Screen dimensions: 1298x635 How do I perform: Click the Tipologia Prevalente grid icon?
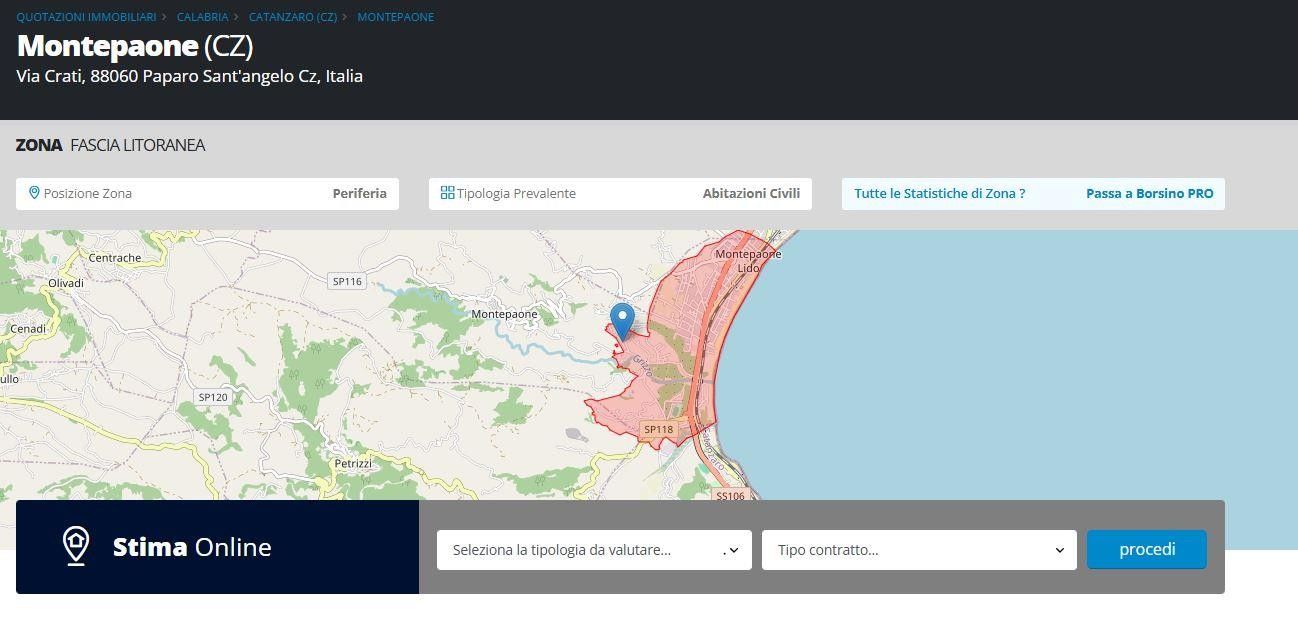click(447, 193)
